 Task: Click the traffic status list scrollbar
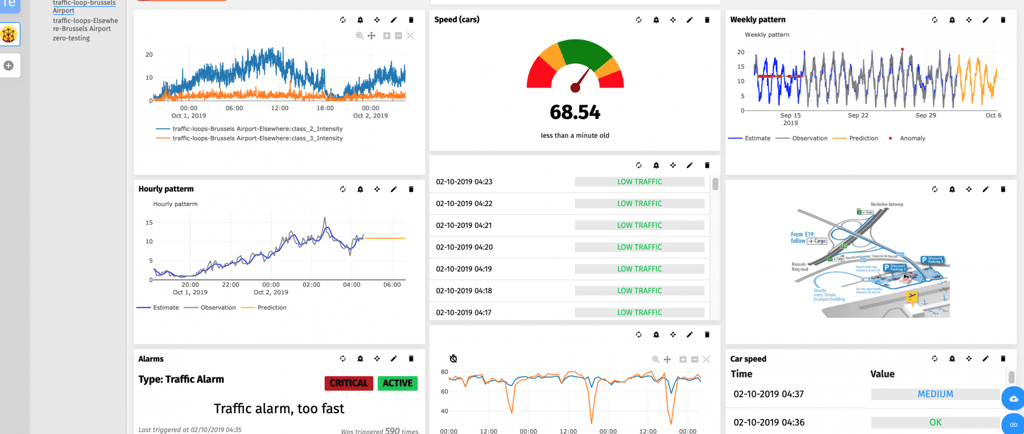(x=715, y=184)
